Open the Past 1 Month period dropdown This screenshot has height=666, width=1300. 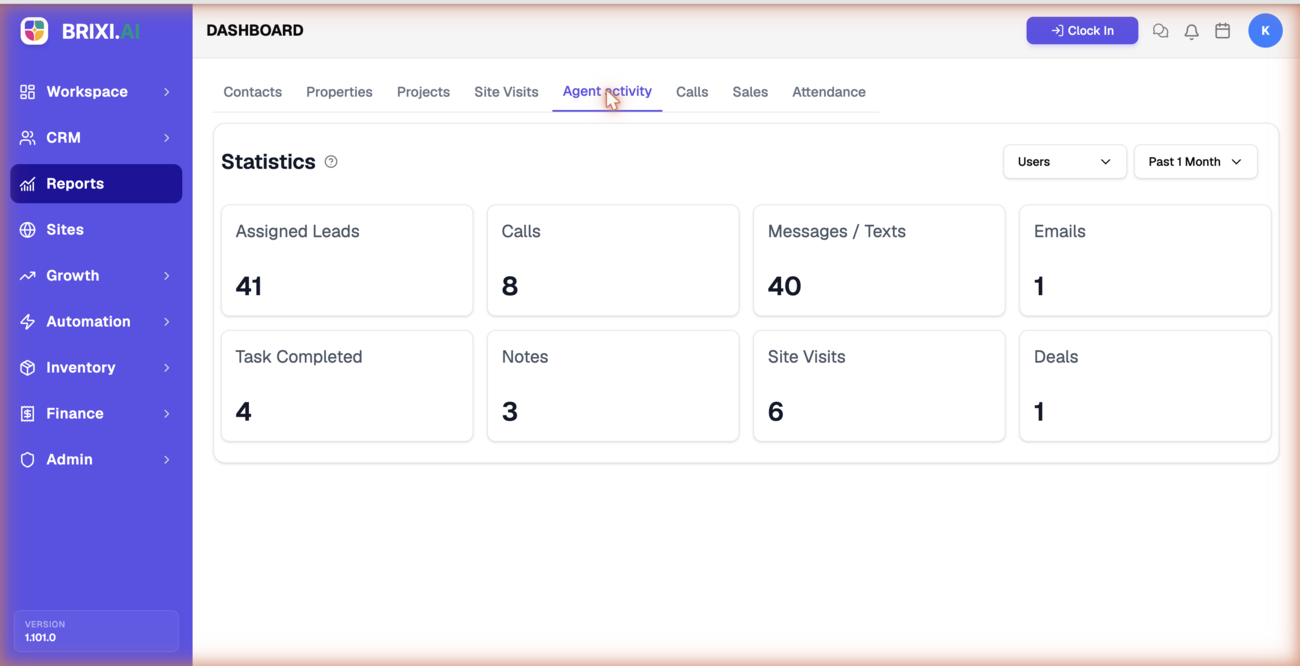[x=1195, y=162]
